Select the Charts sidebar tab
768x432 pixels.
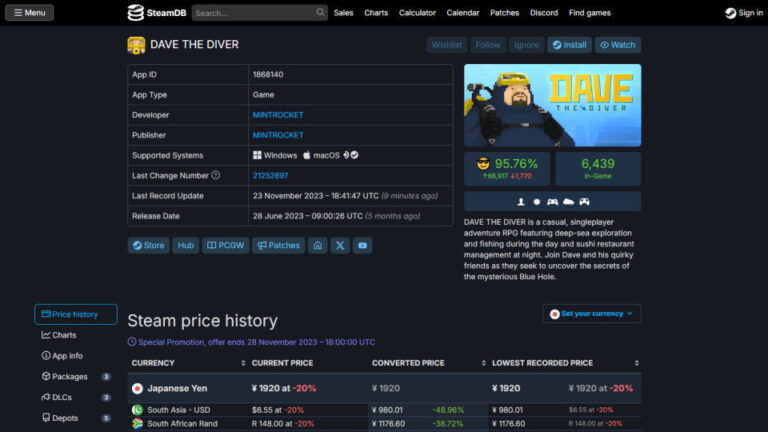[x=75, y=335]
